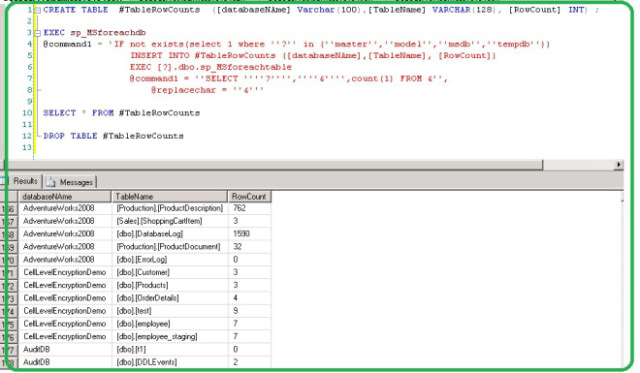Click the EXEC [?].dbo.sp_MSforeachtable line
Screen dimensions: 640x373
[211, 67]
